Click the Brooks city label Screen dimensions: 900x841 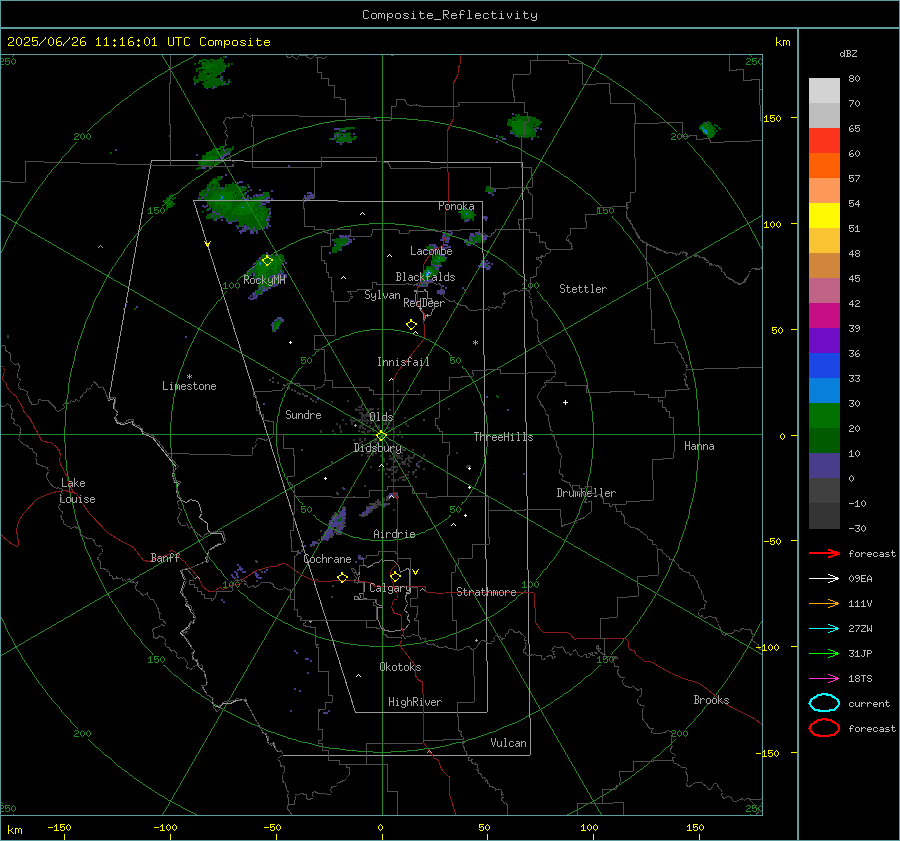pos(711,700)
